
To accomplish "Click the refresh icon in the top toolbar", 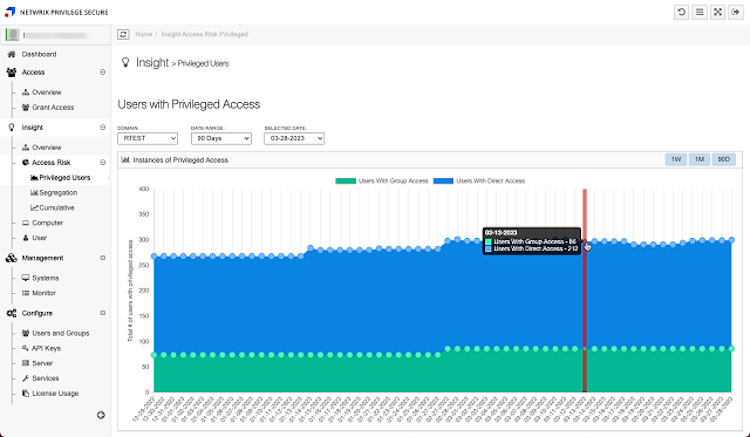I will coord(681,12).
